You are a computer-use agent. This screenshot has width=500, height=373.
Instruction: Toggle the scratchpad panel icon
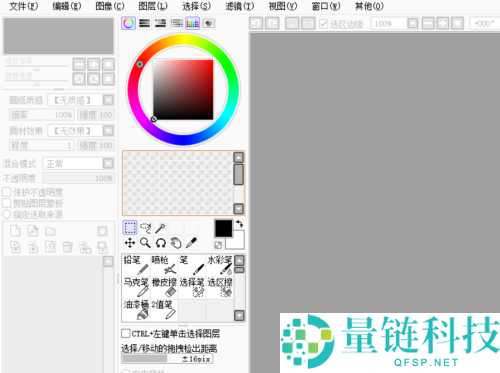coord(209,23)
